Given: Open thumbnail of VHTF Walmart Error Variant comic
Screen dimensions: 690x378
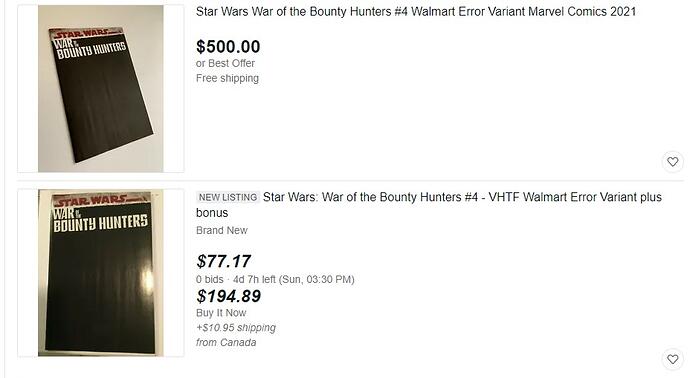Looking at the screenshot, I should 101,273.
